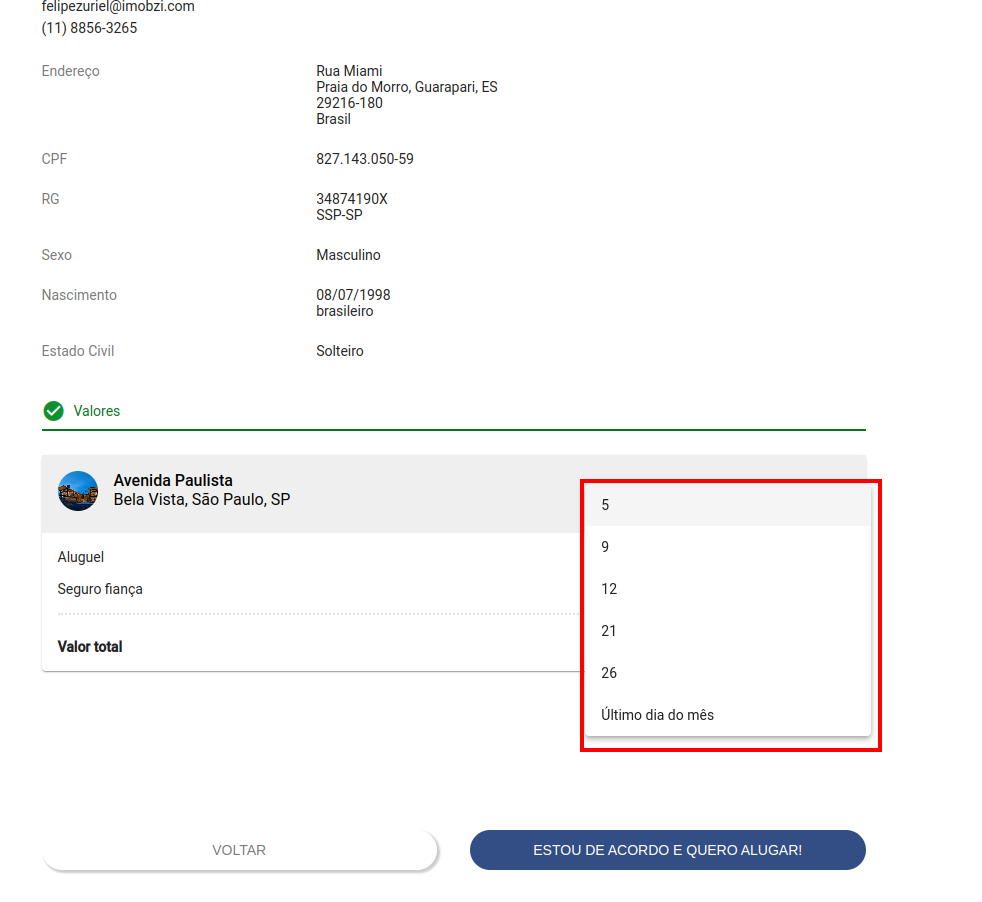The image size is (982, 902).
Task: Click the green check icon beside Valores
Action: coord(53,411)
